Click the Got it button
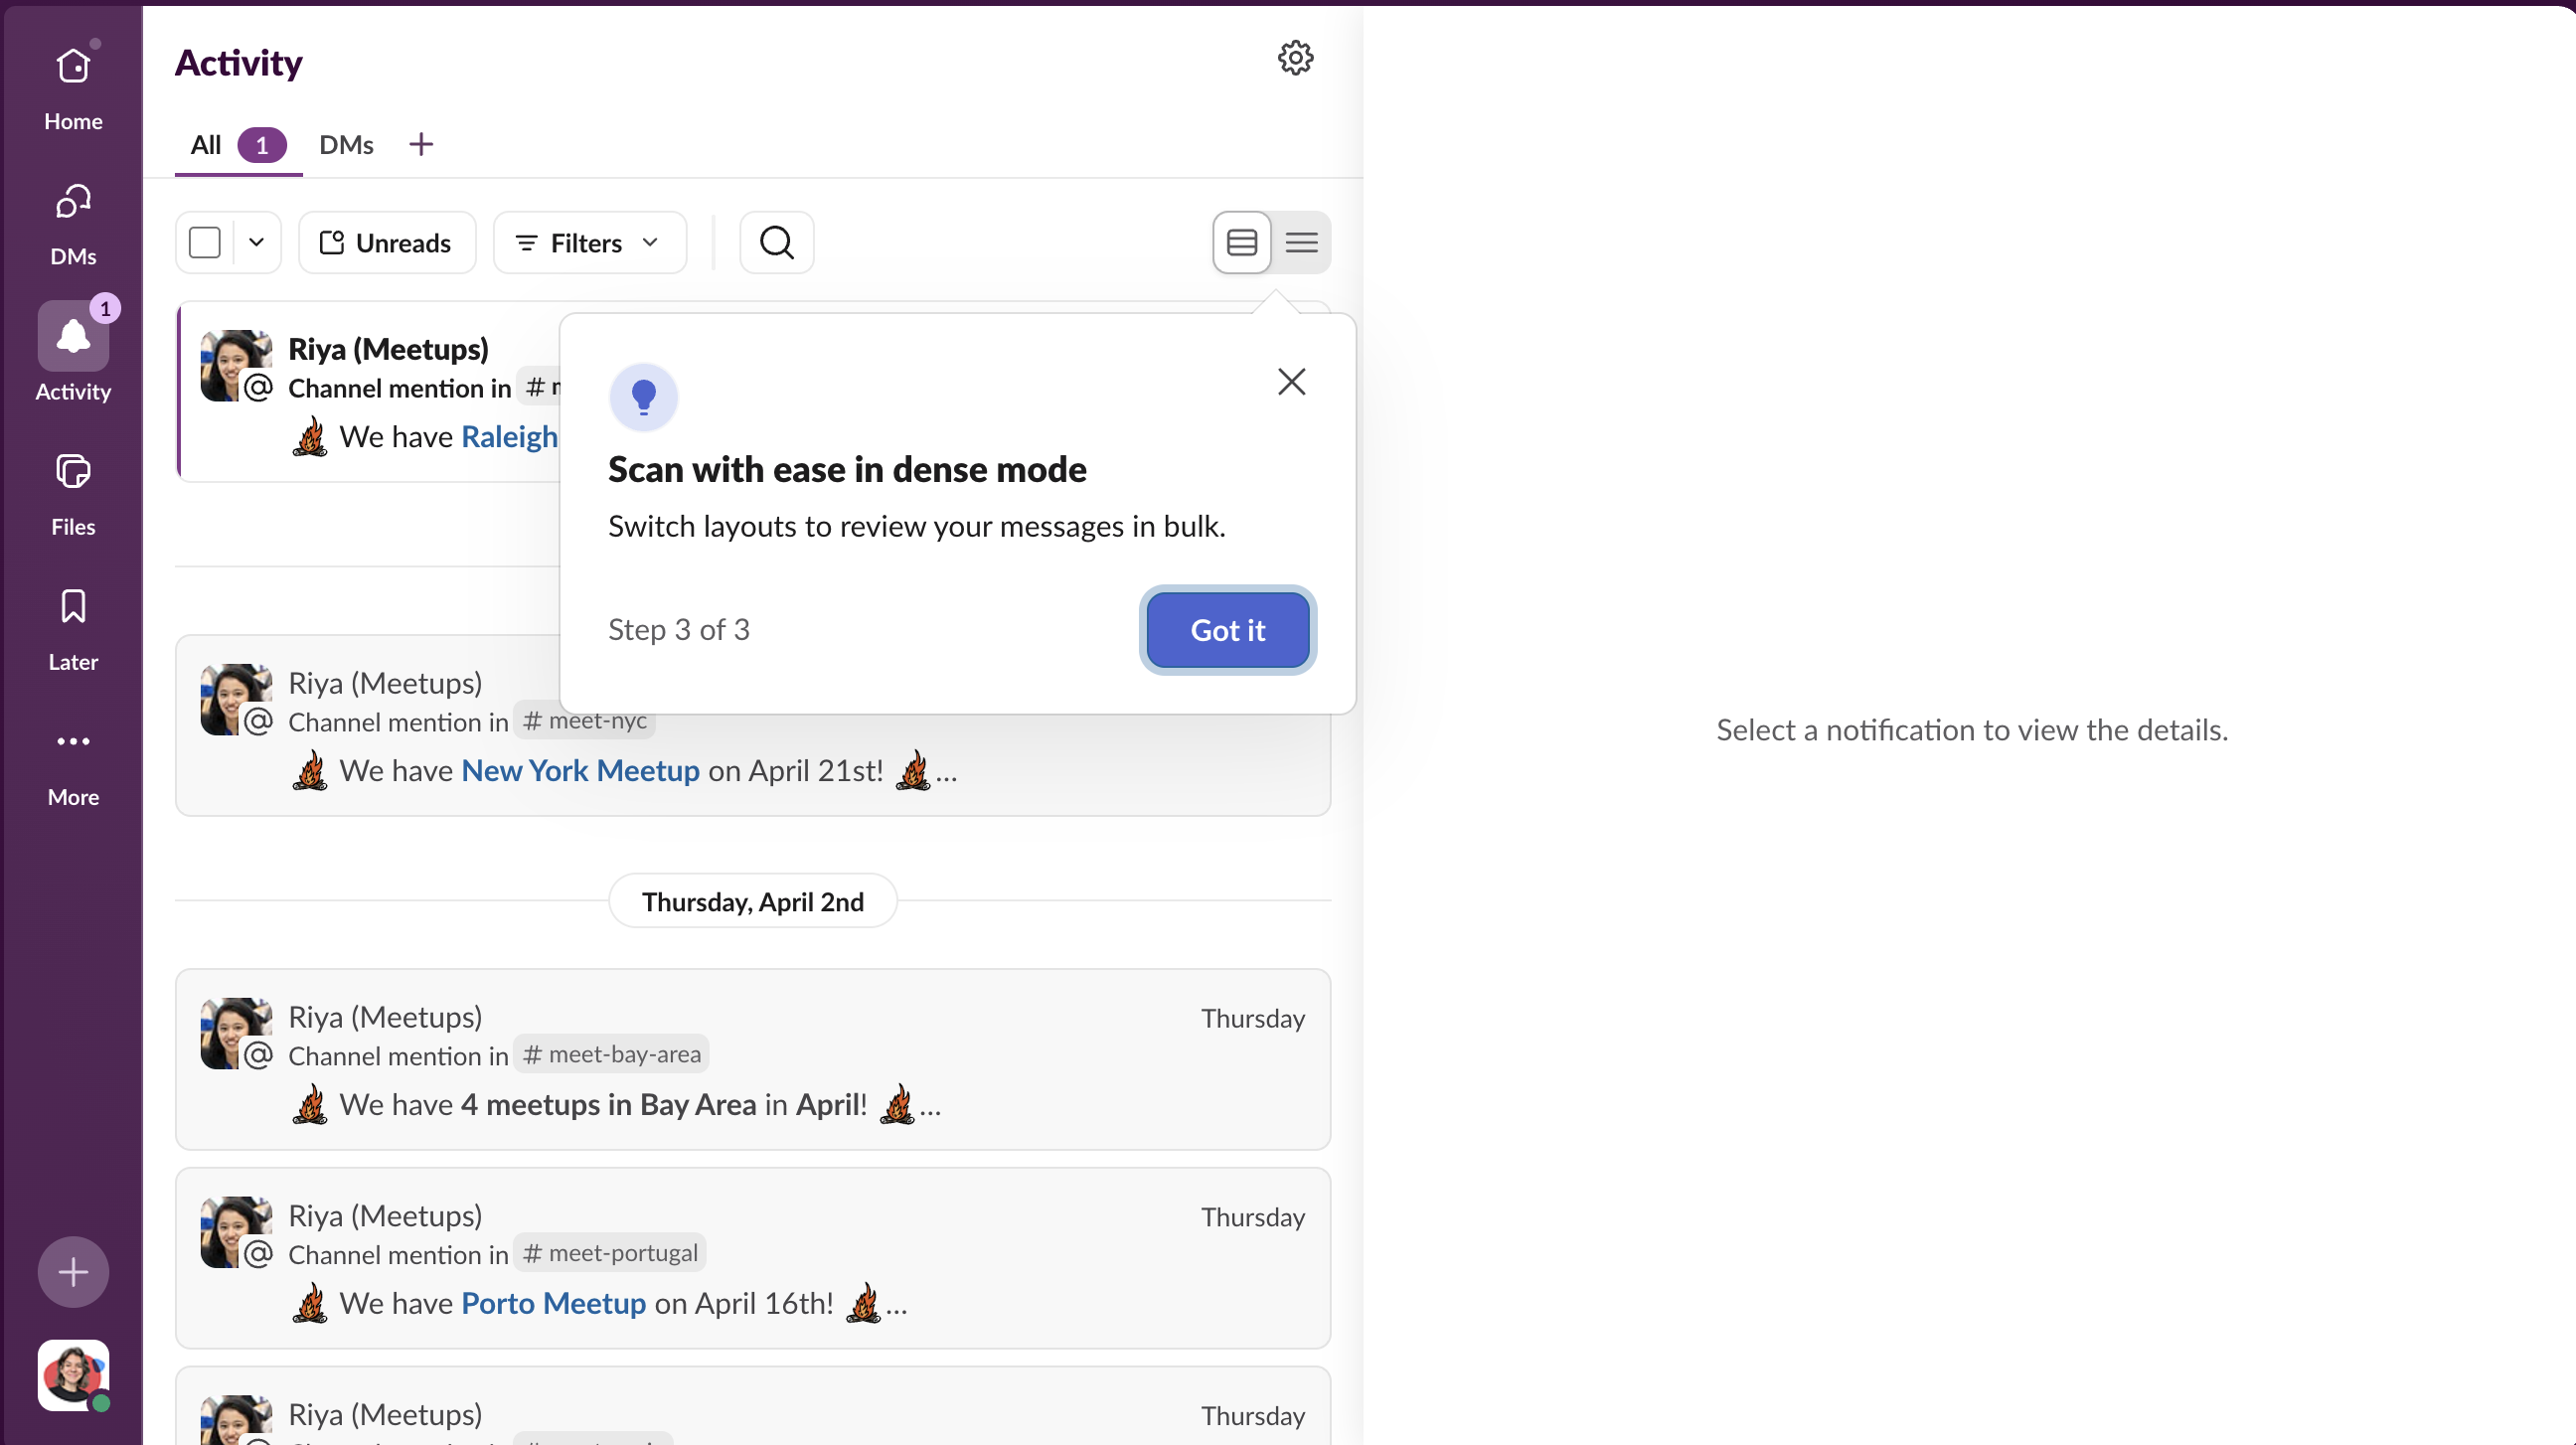 [x=1227, y=630]
